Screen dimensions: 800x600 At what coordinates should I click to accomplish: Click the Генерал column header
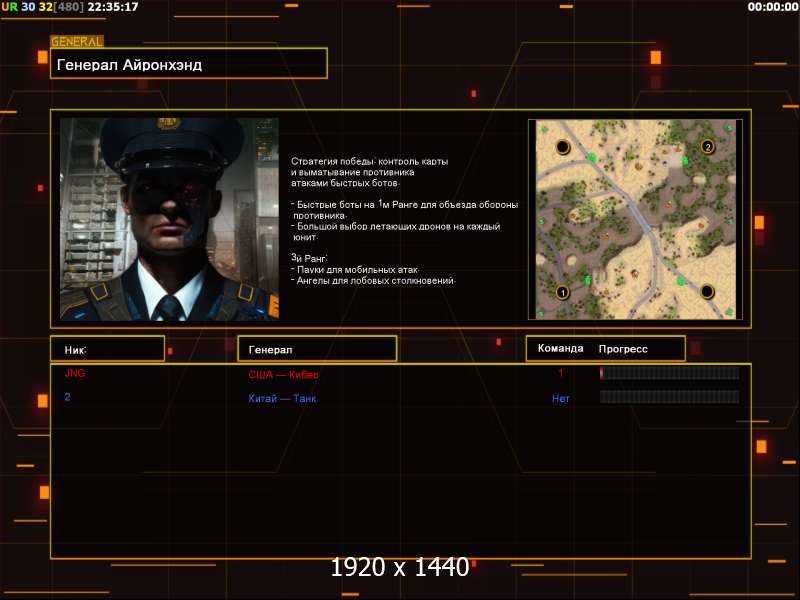point(271,349)
